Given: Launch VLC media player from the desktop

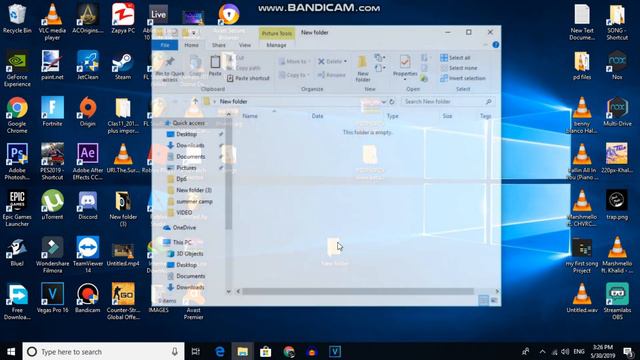Looking at the screenshot, I should click(52, 21).
